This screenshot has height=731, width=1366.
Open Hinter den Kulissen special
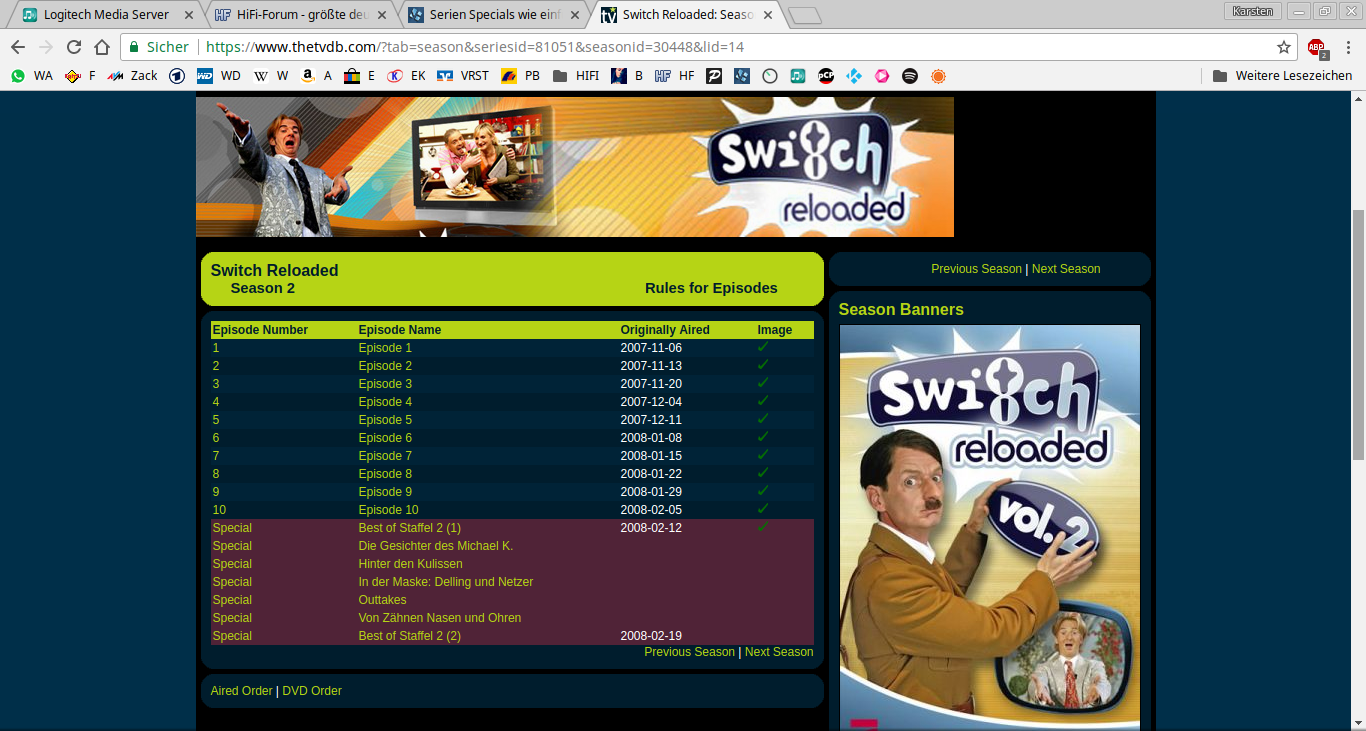(410, 564)
